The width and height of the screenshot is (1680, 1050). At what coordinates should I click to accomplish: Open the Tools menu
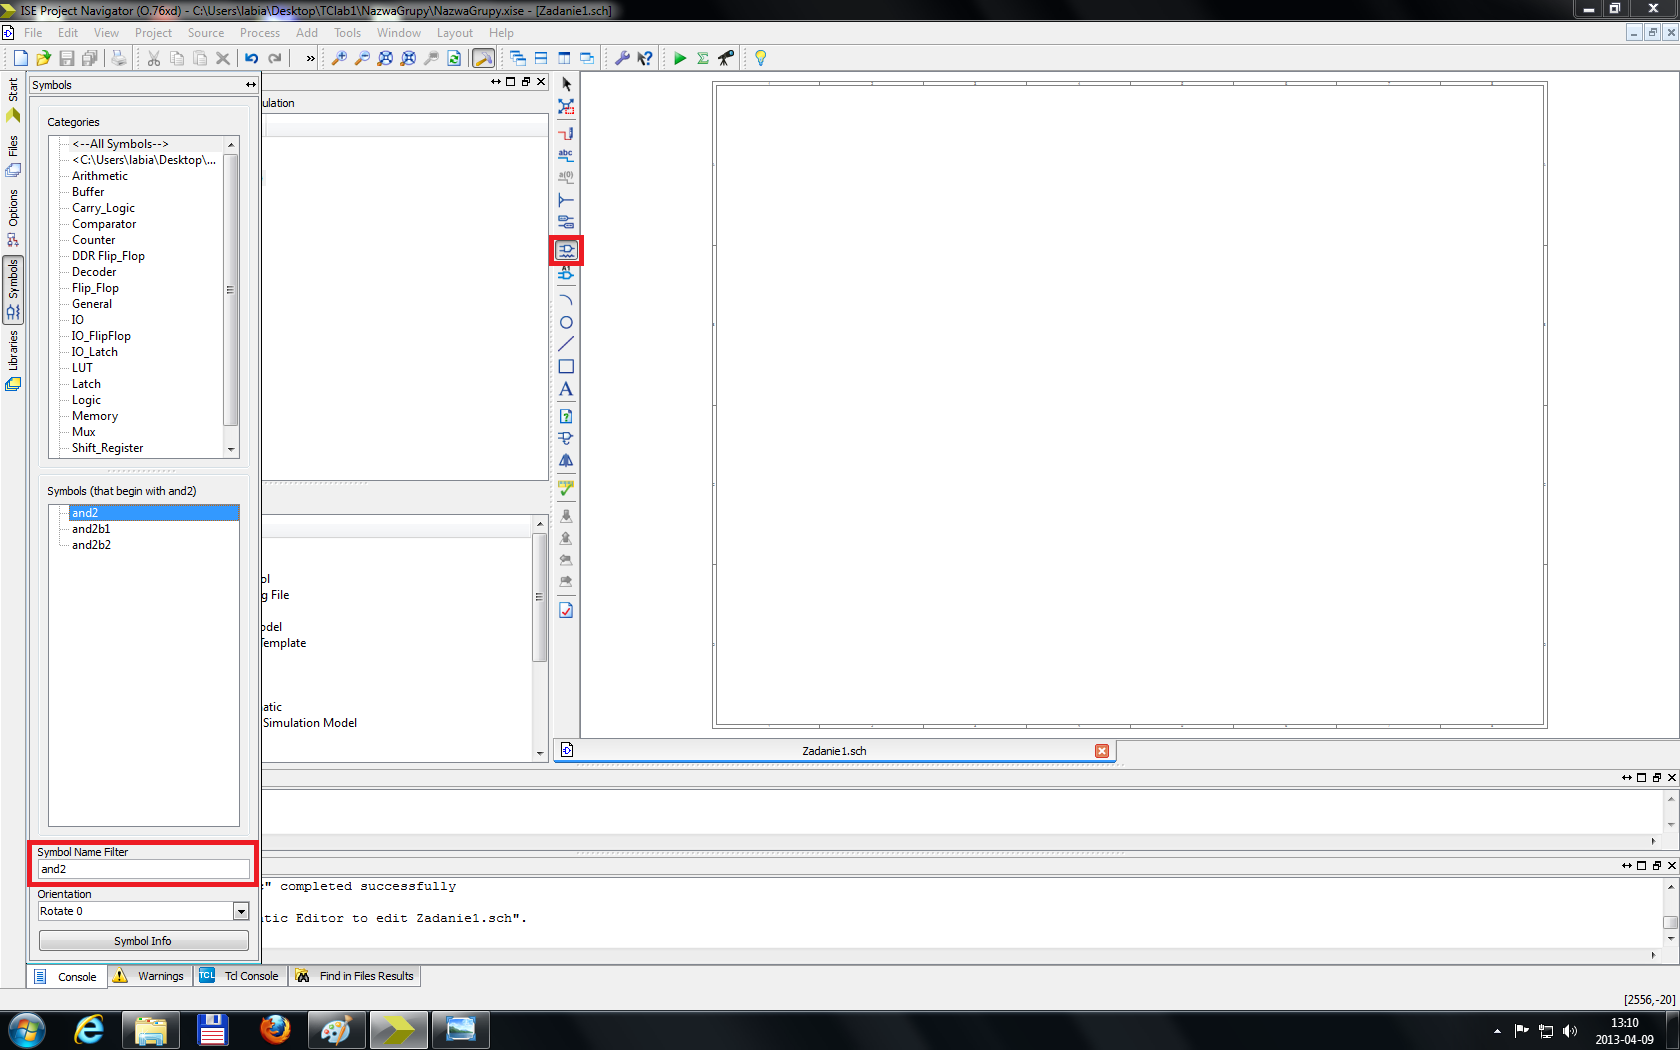click(x=347, y=33)
